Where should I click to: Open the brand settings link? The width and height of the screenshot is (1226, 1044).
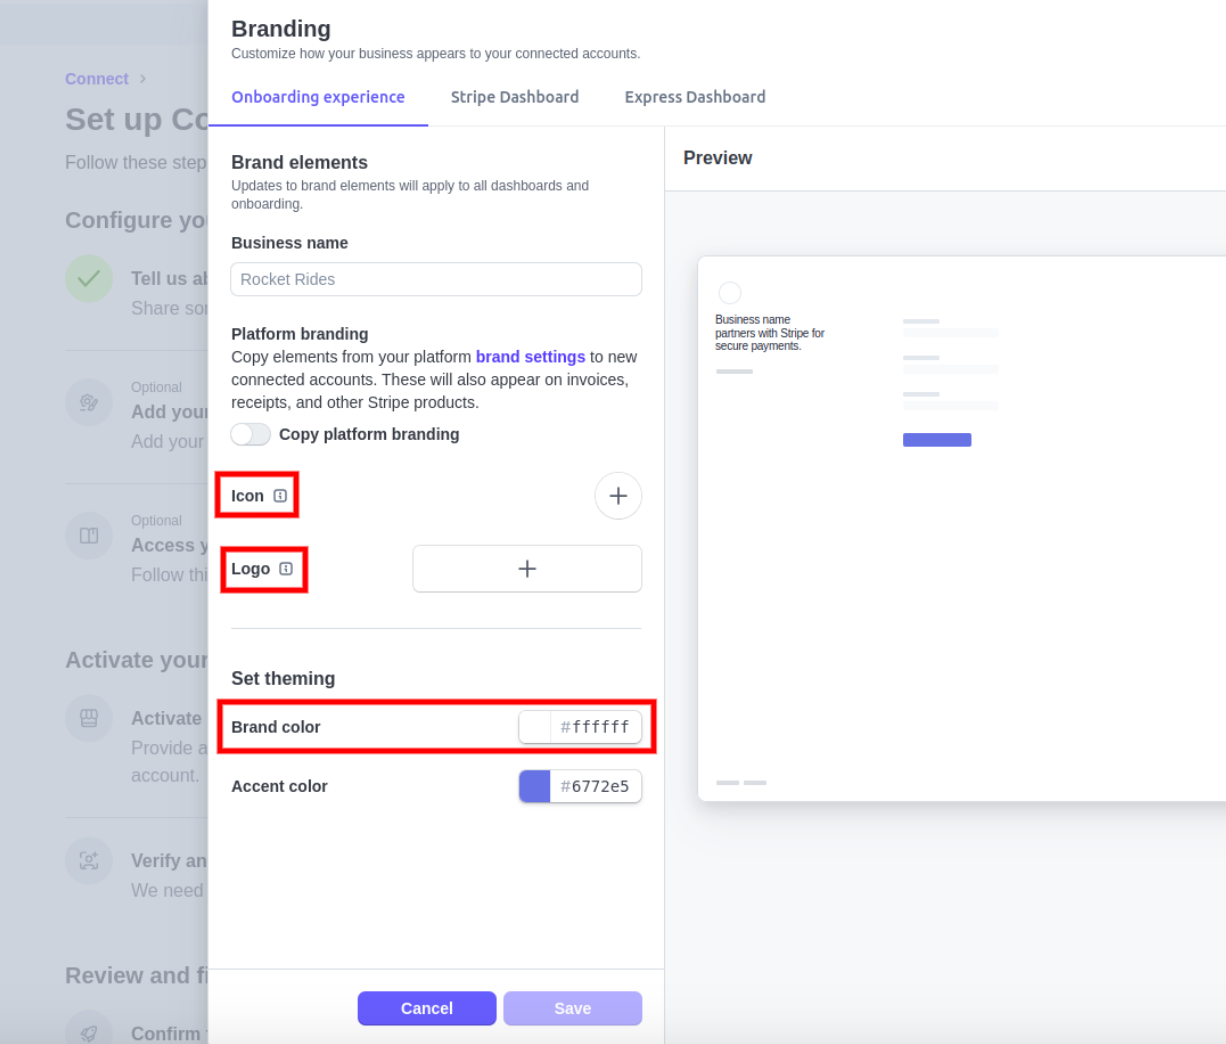coord(530,357)
